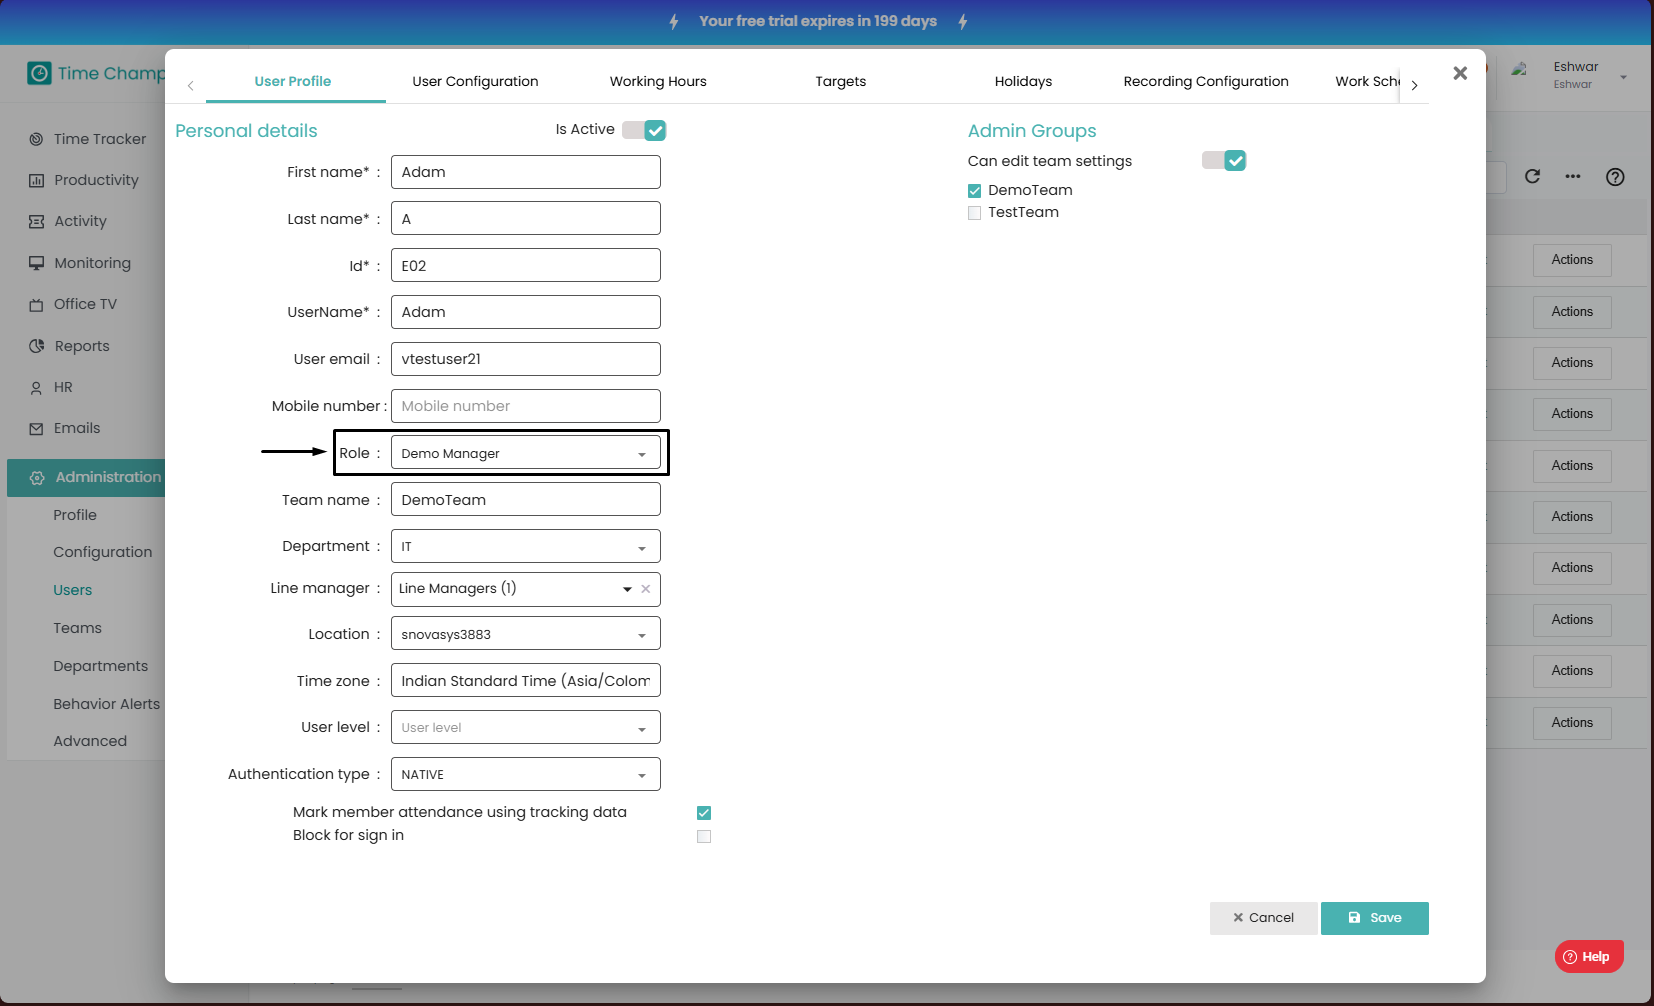
Task: Clear the Line manager selection with the x icon
Action: (646, 589)
